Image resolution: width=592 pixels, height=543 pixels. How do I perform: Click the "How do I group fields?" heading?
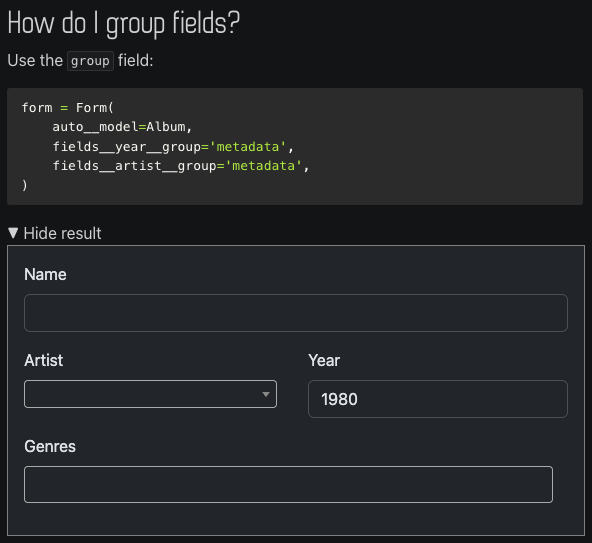point(123,24)
